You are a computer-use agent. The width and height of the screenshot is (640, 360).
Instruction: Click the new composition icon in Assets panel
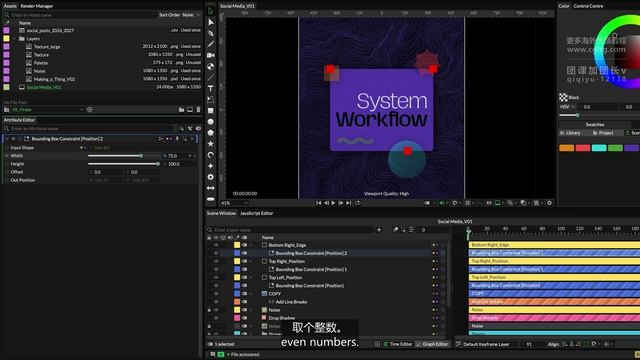[190, 109]
